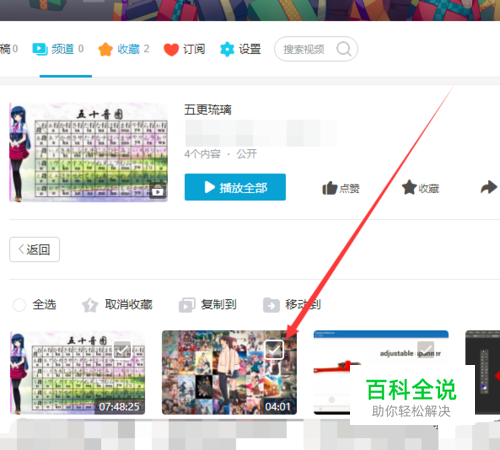Open the adjustable spanner video thumbnail
Image resolution: width=500 pixels, height=450 pixels.
click(381, 372)
